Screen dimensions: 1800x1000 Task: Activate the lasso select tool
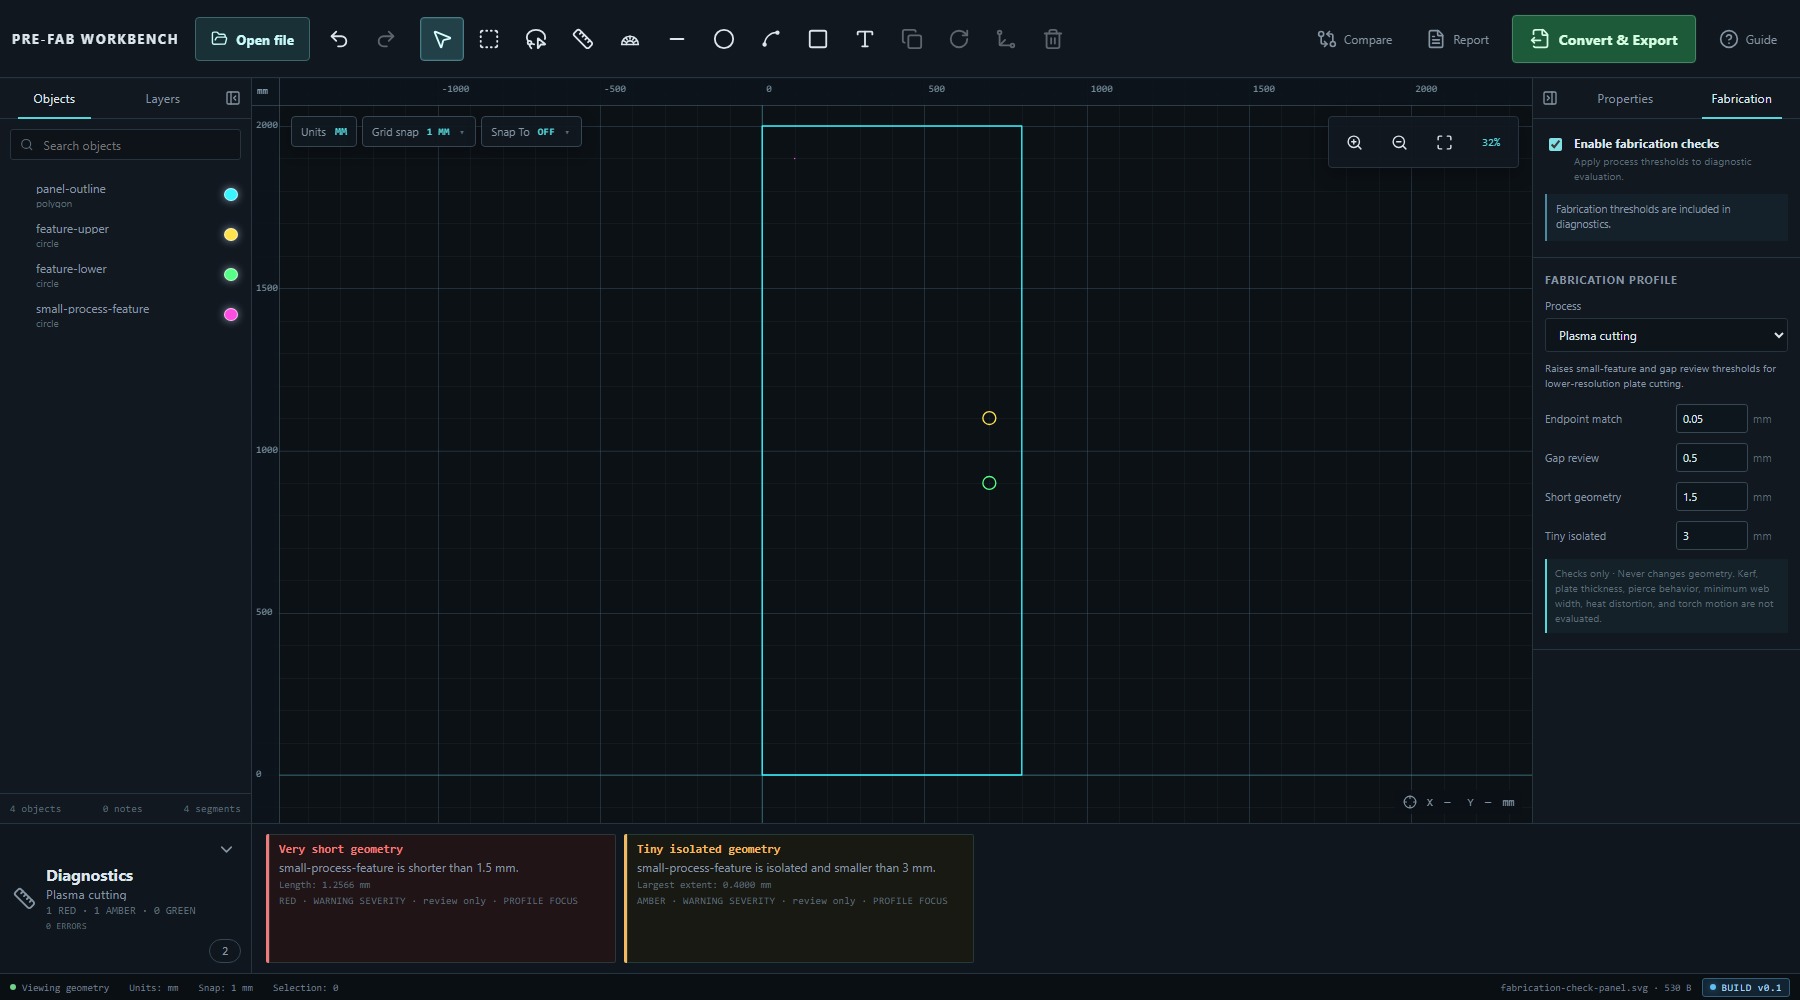(x=536, y=39)
